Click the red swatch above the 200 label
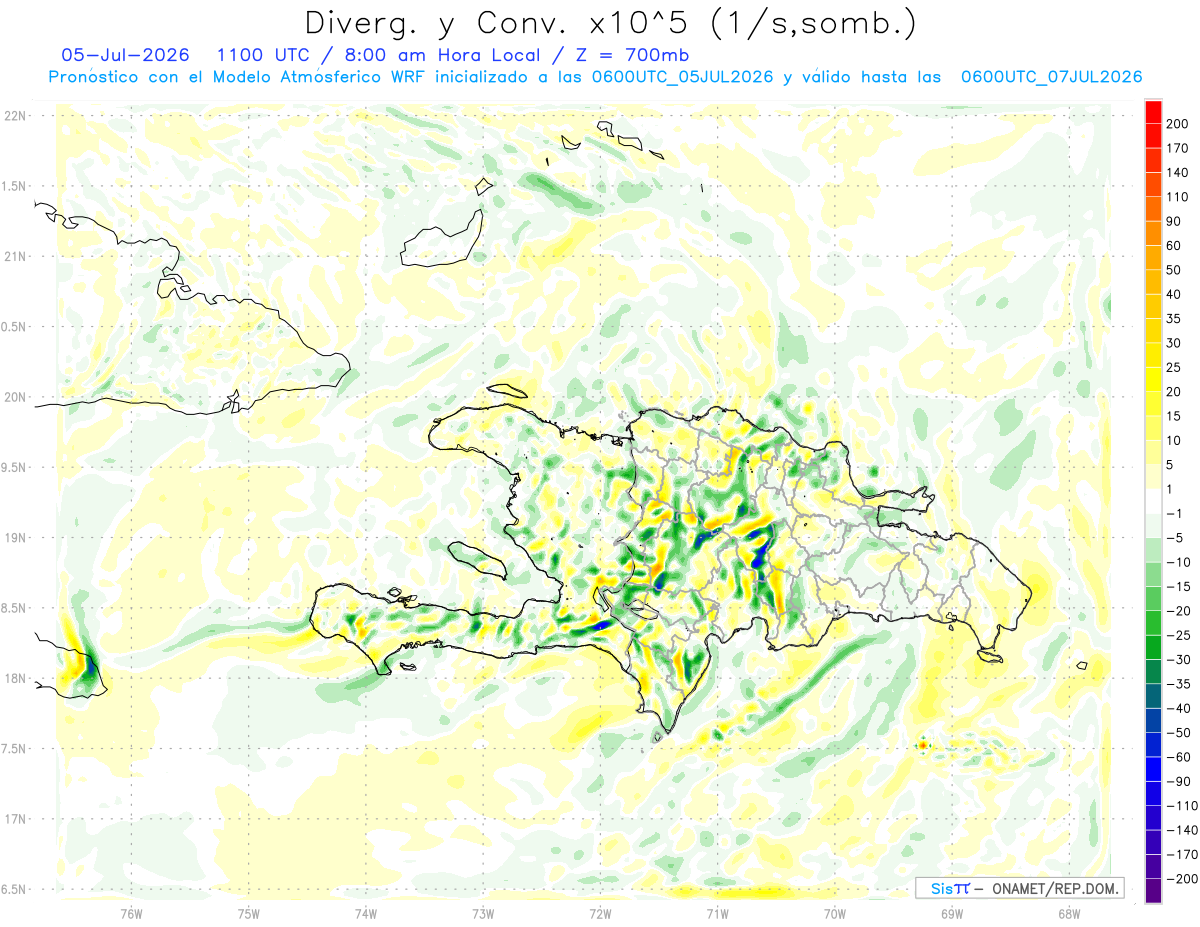1200x927 pixels. pos(1153,111)
